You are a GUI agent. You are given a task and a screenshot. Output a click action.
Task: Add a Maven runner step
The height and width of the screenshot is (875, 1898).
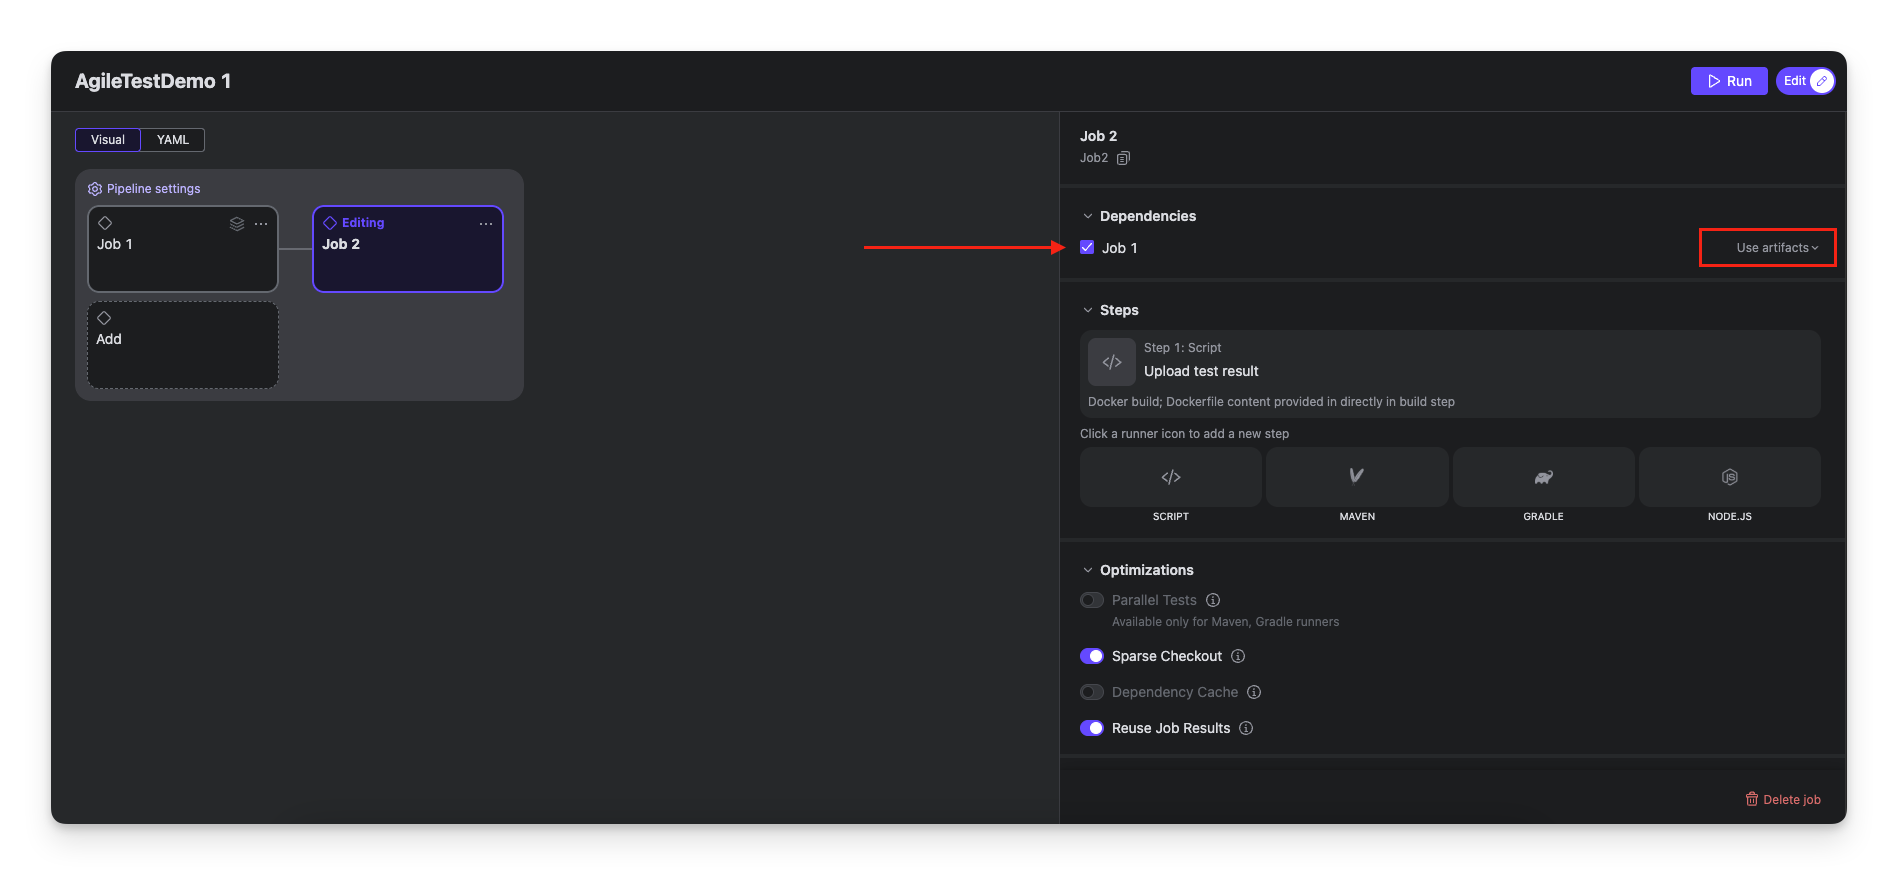[x=1356, y=477]
